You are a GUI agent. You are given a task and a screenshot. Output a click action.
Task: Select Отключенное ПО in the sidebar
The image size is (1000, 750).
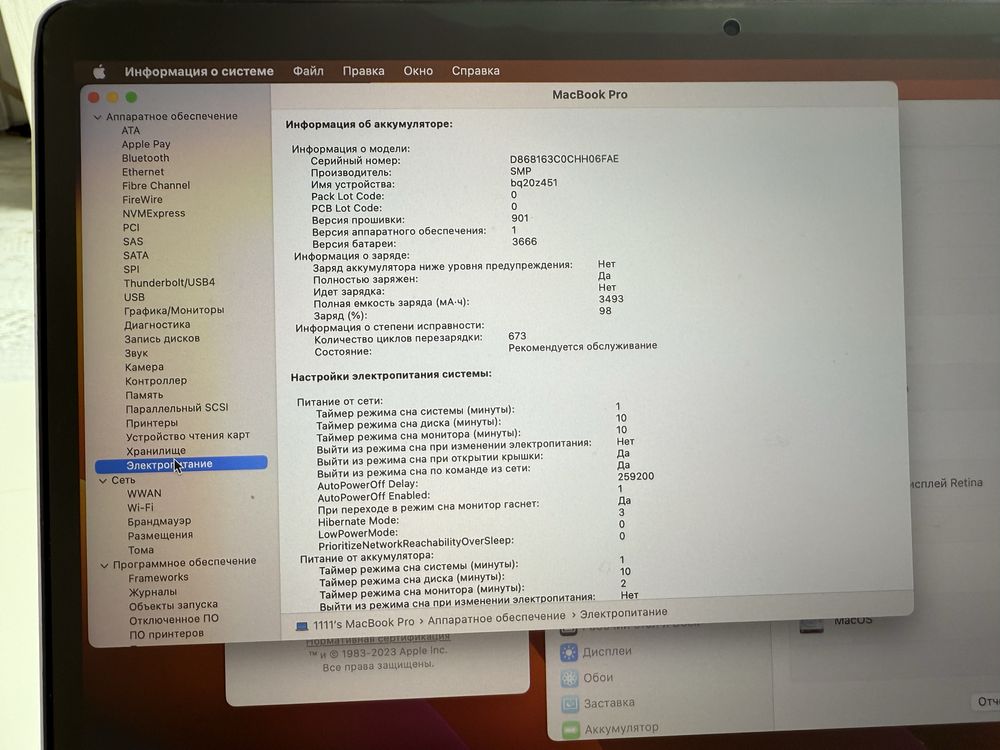tap(174, 619)
